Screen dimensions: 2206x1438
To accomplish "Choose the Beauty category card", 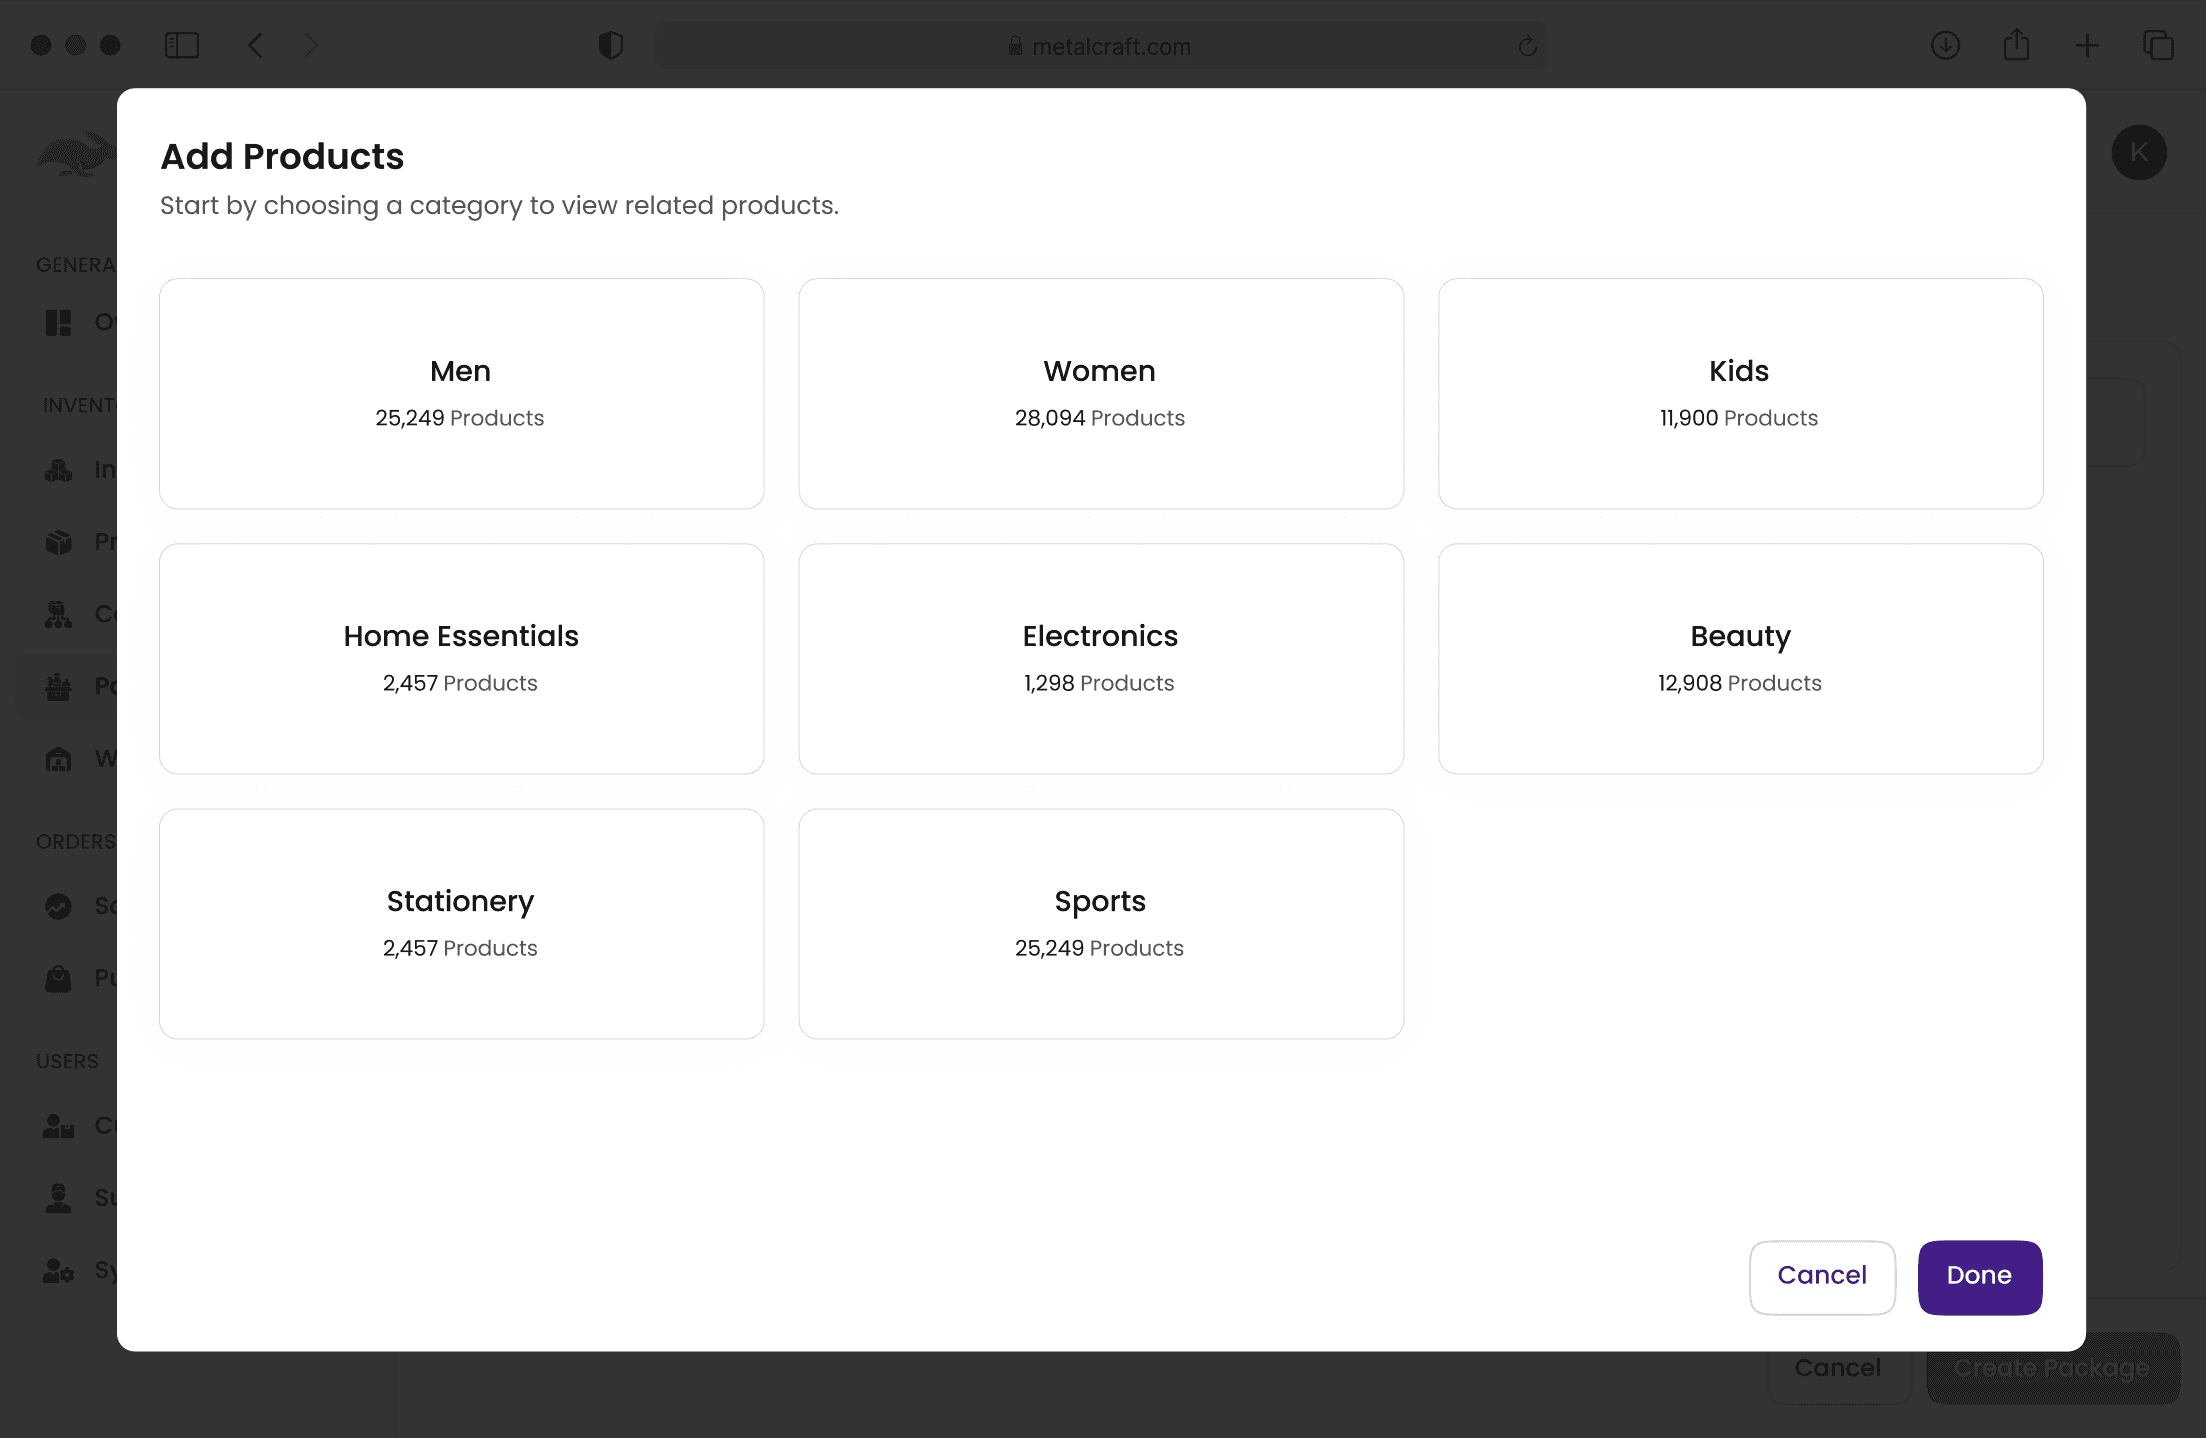I will [x=1739, y=658].
